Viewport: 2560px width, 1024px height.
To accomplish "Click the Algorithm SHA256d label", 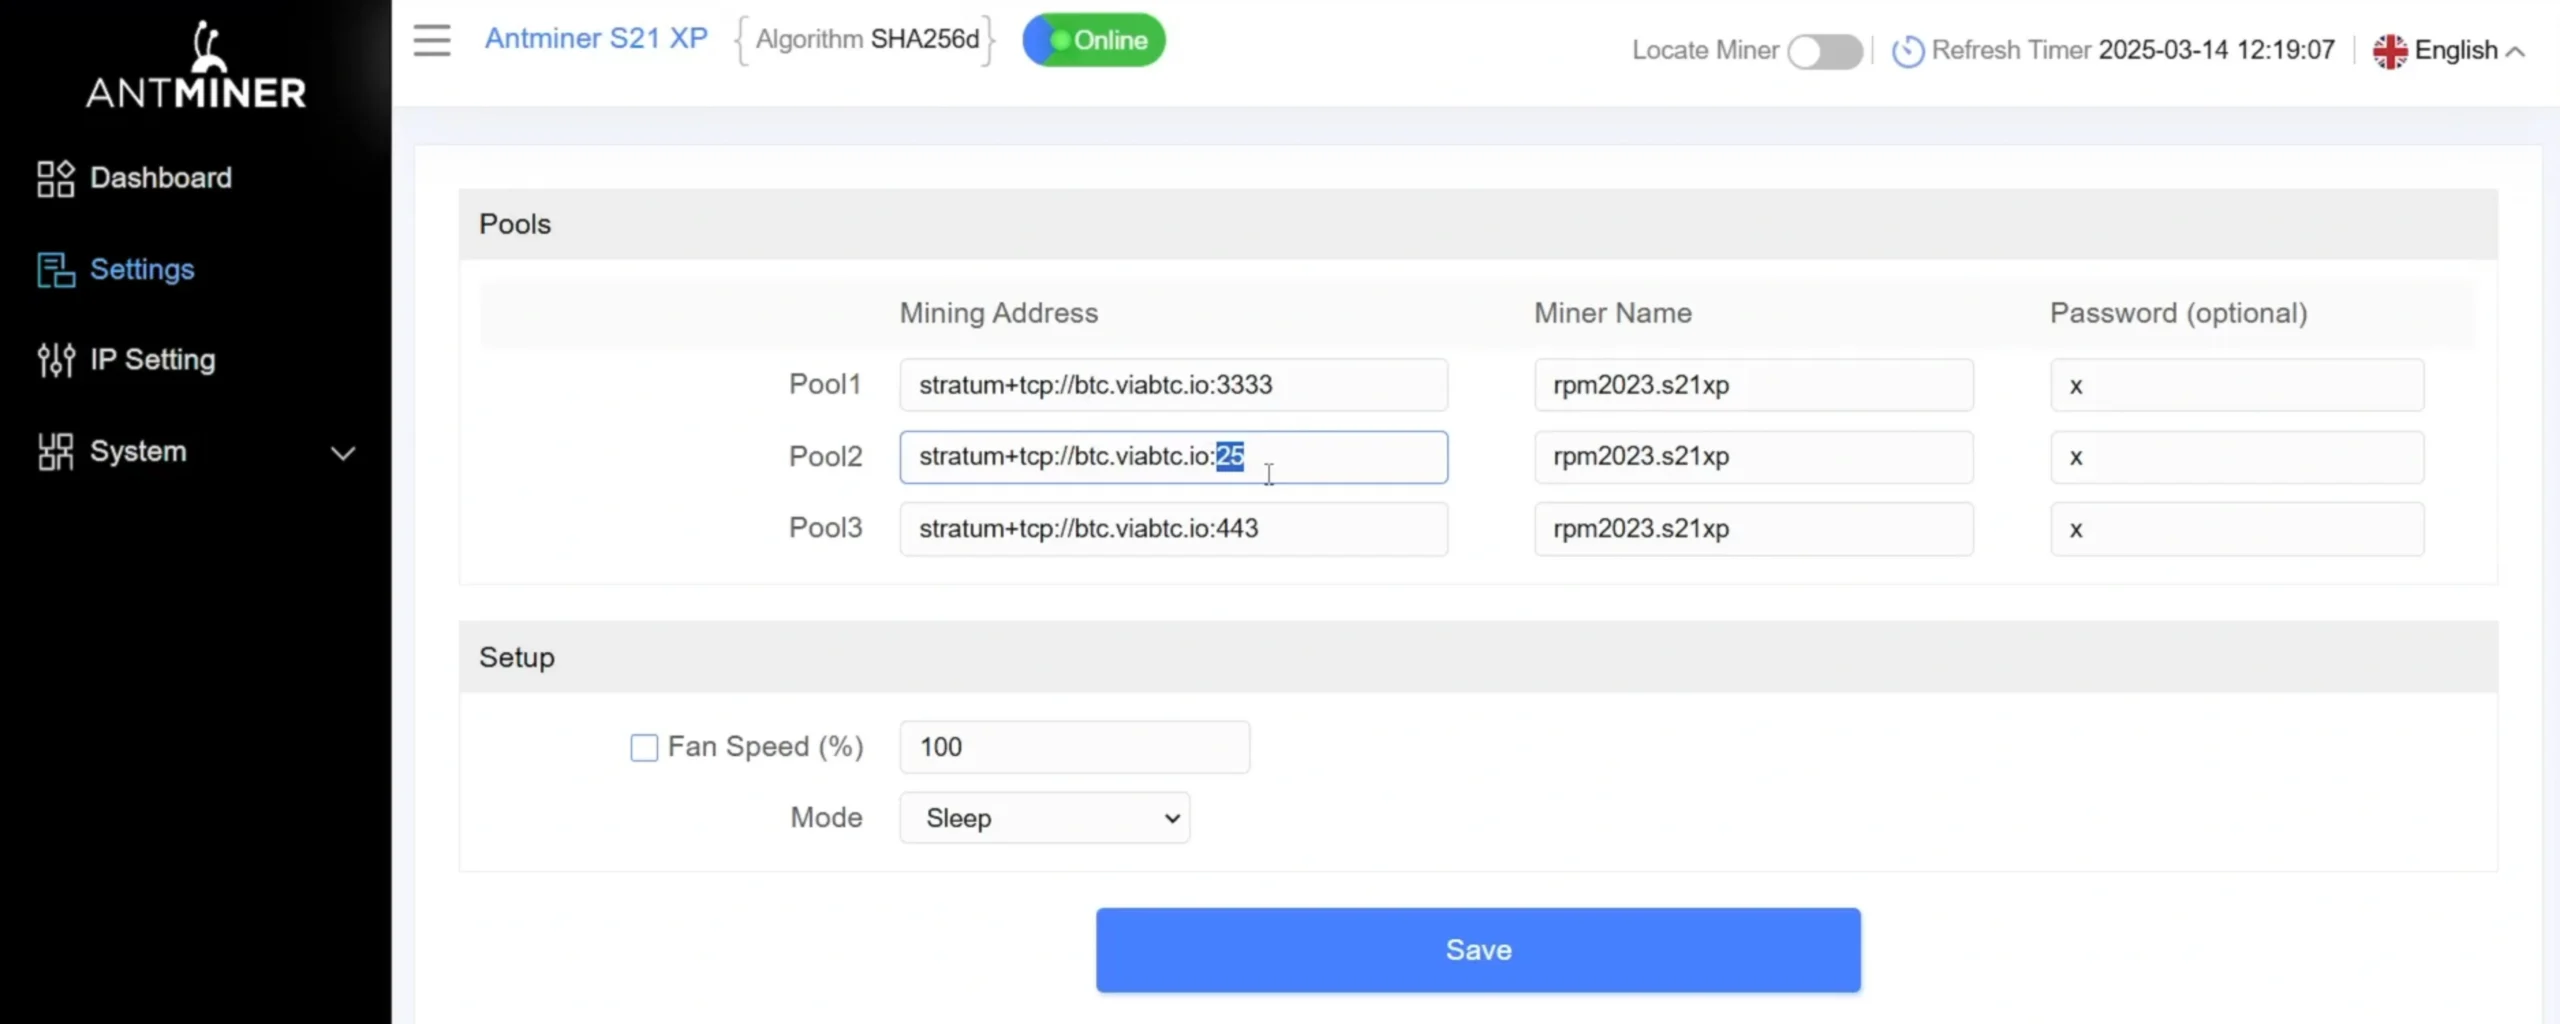I will click(866, 39).
